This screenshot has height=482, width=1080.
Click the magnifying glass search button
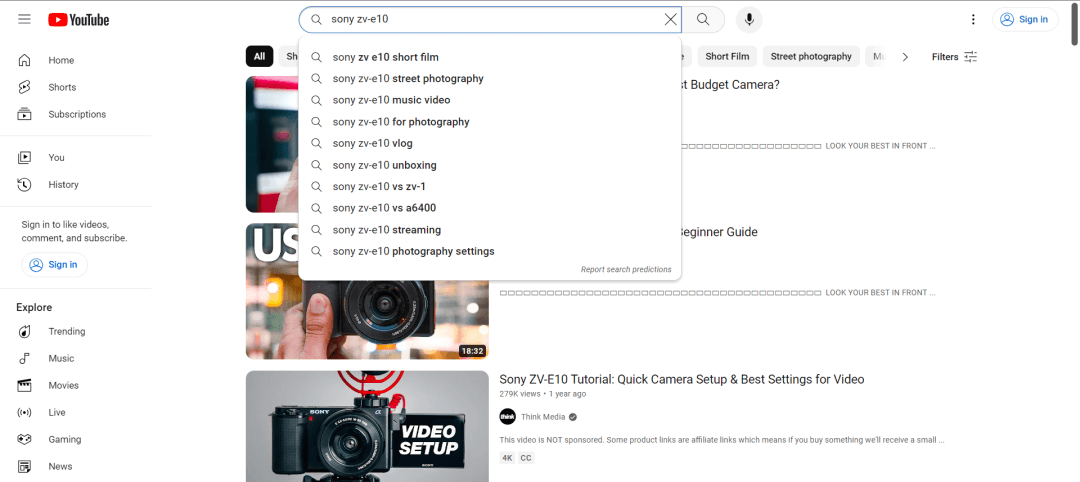[x=703, y=19]
